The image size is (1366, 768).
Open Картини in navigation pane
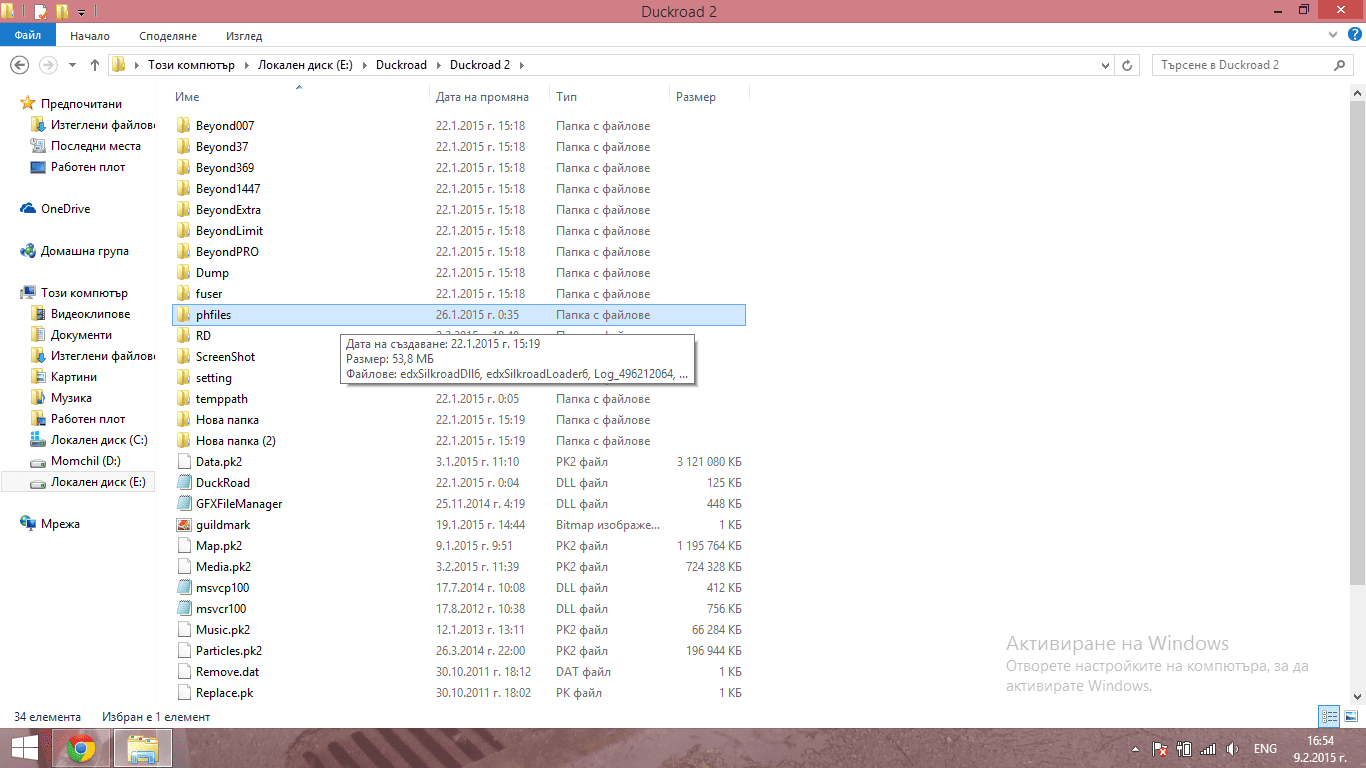coord(74,377)
